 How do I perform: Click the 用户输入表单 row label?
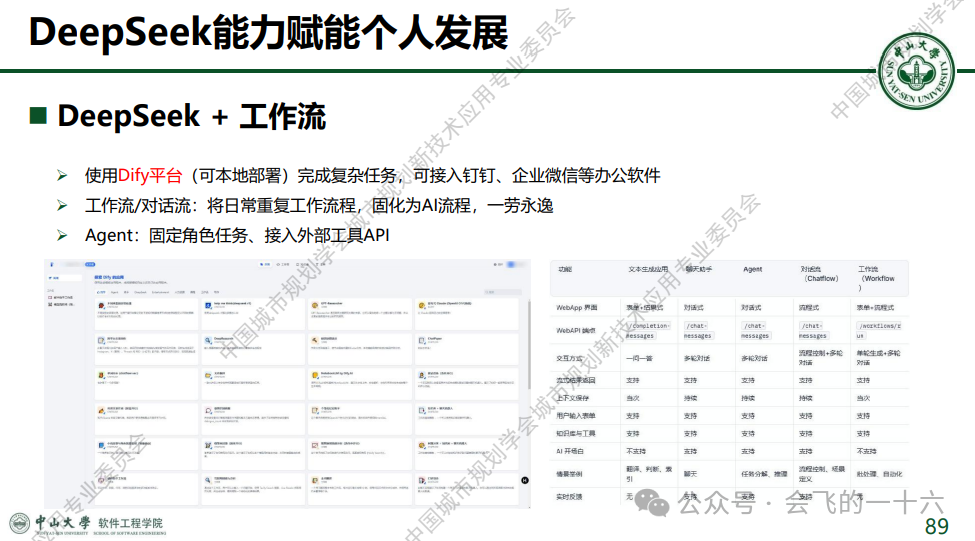[575, 415]
